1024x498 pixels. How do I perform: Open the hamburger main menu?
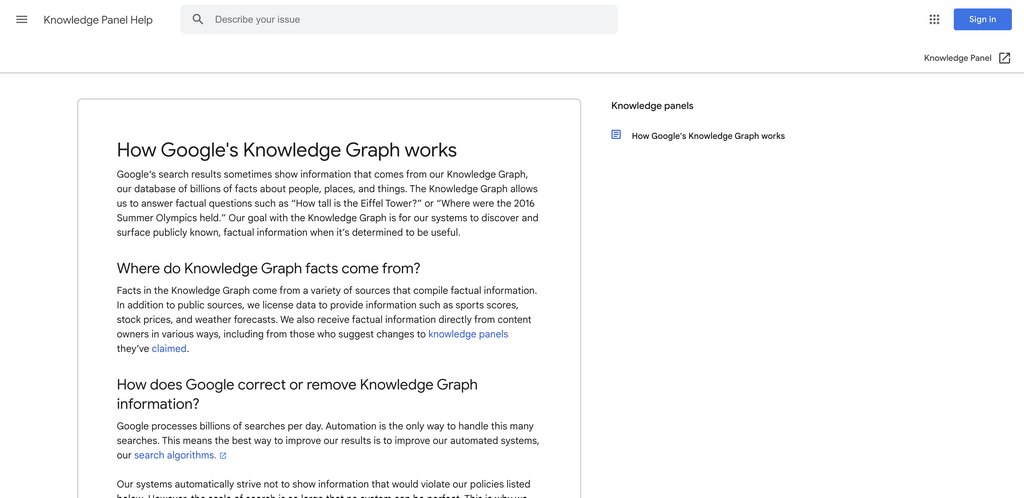click(x=22, y=20)
